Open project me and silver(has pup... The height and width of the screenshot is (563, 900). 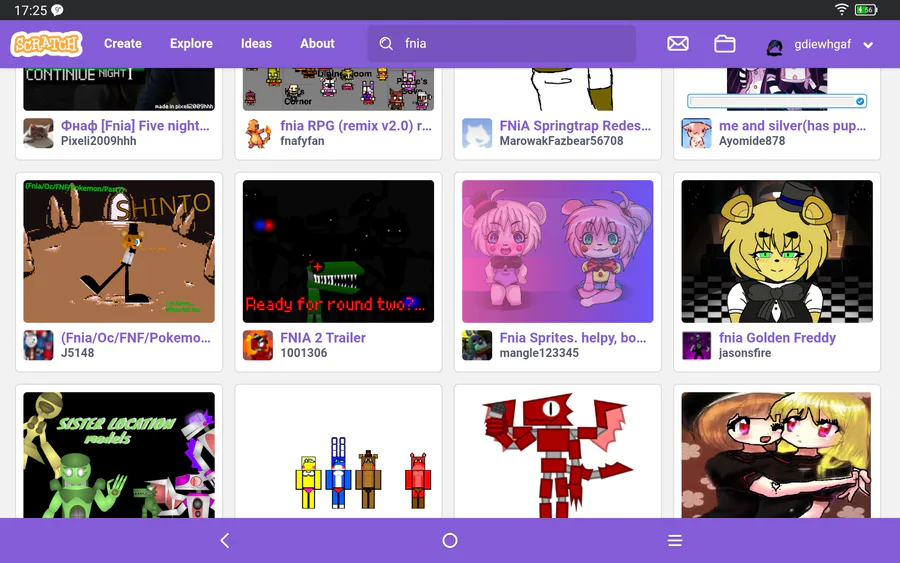point(793,126)
